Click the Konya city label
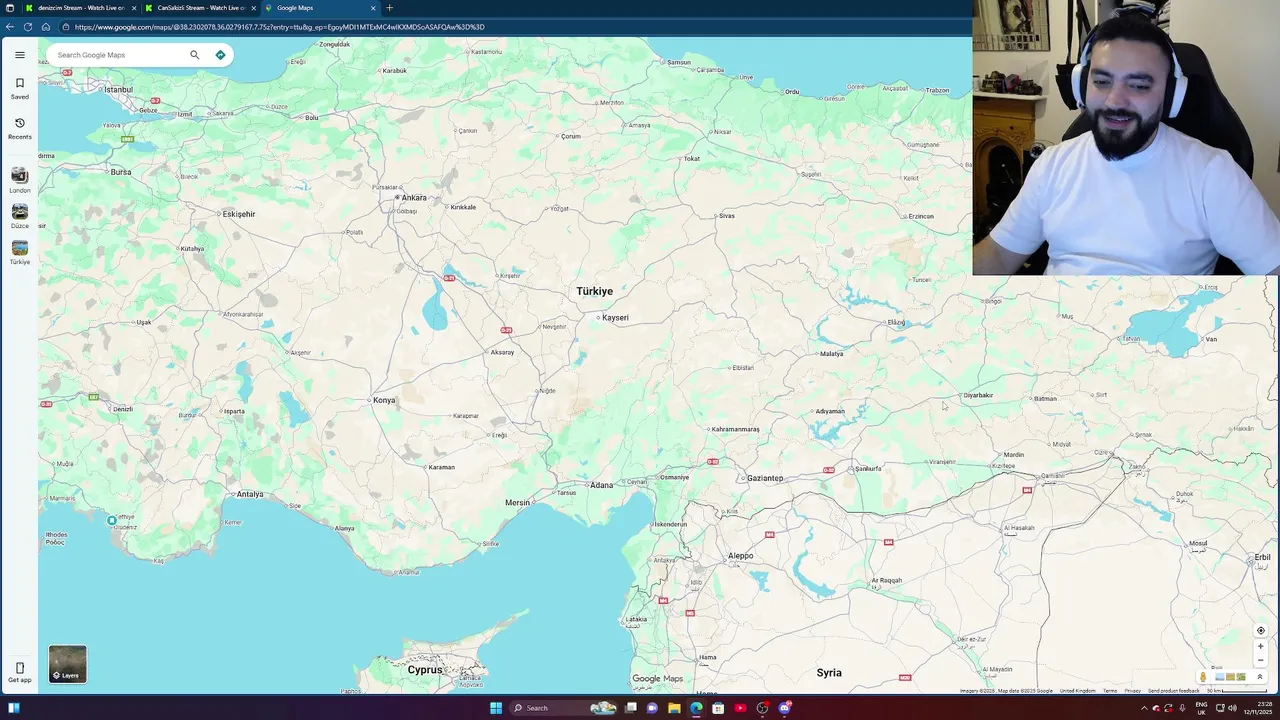1280x720 pixels. click(384, 400)
